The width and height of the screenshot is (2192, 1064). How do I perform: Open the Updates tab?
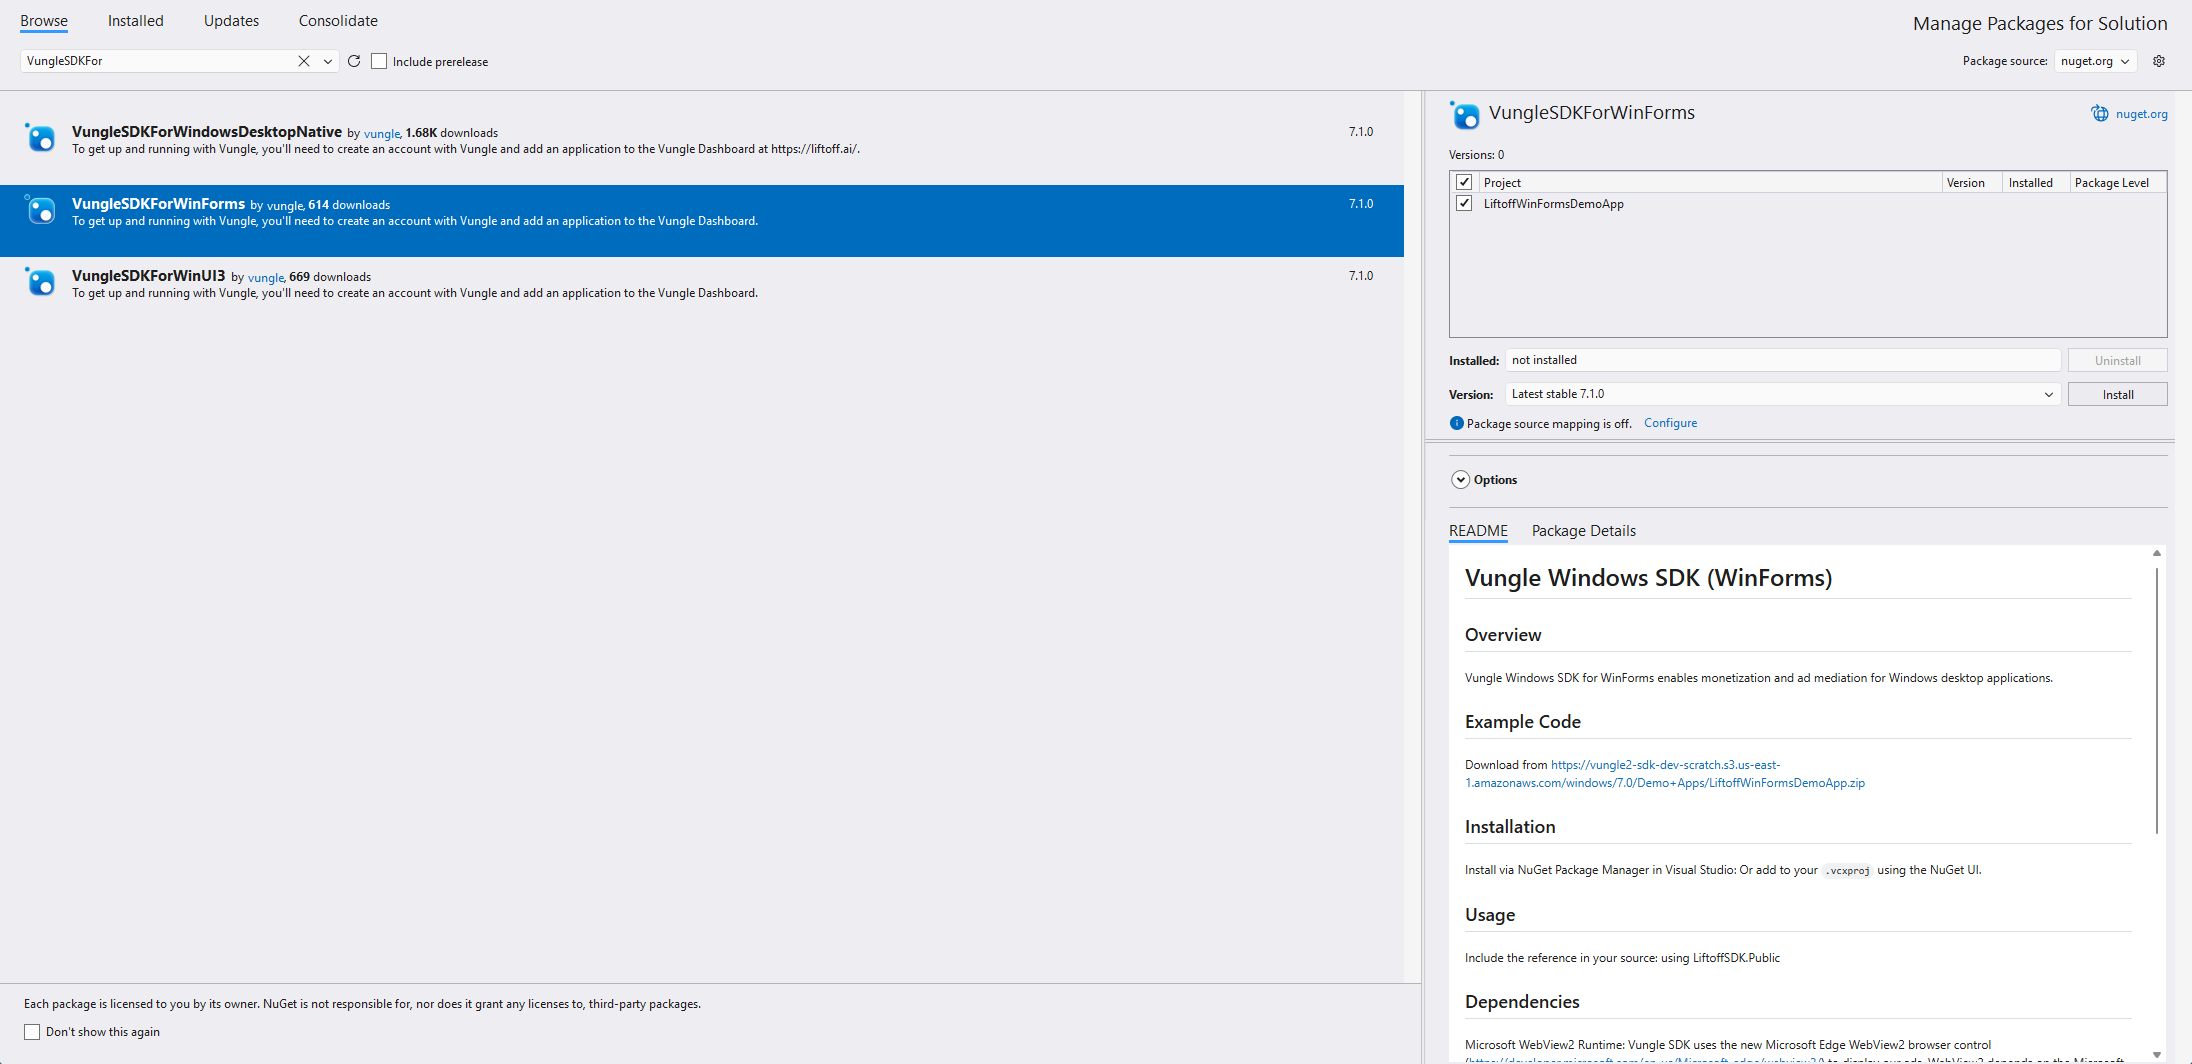pyautogui.click(x=231, y=21)
